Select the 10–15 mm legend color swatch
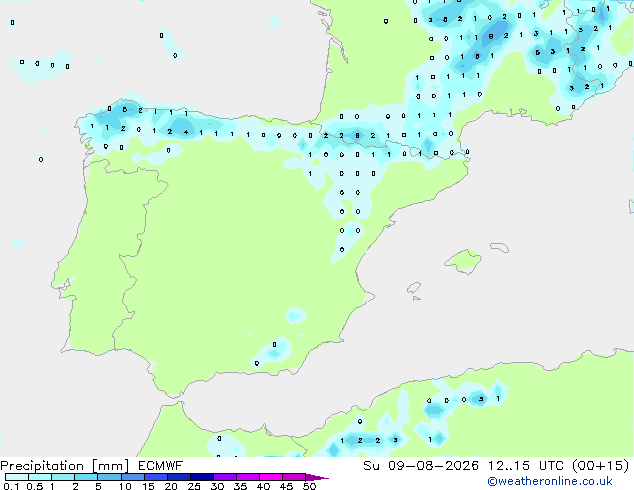This screenshot has height=490, width=634. point(132,477)
